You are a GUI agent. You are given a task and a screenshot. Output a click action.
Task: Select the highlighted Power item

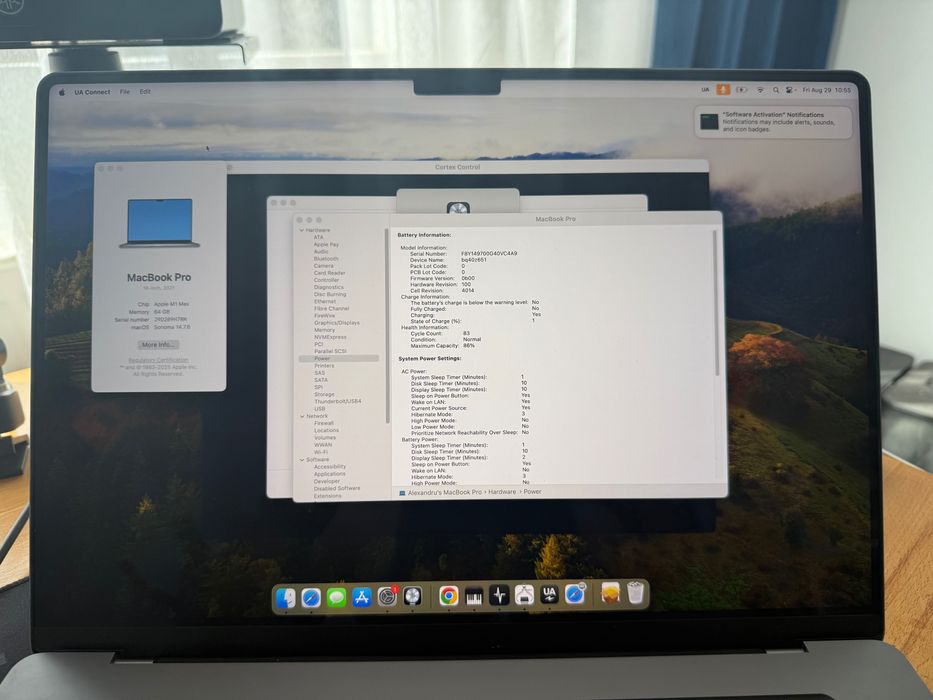pos(339,359)
